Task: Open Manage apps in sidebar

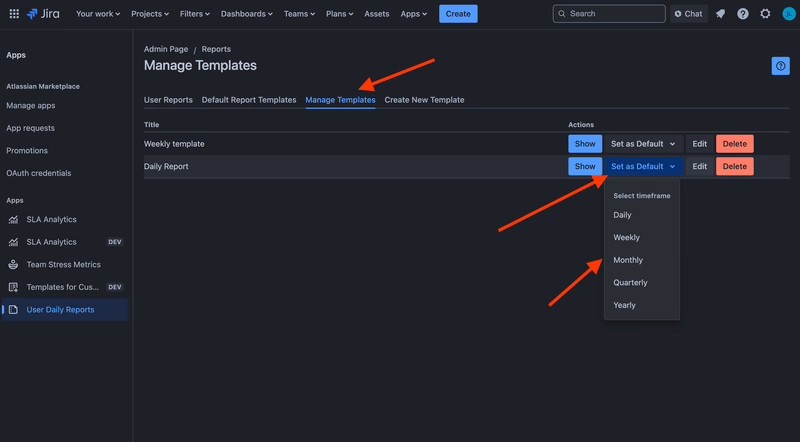Action: pyautogui.click(x=31, y=106)
